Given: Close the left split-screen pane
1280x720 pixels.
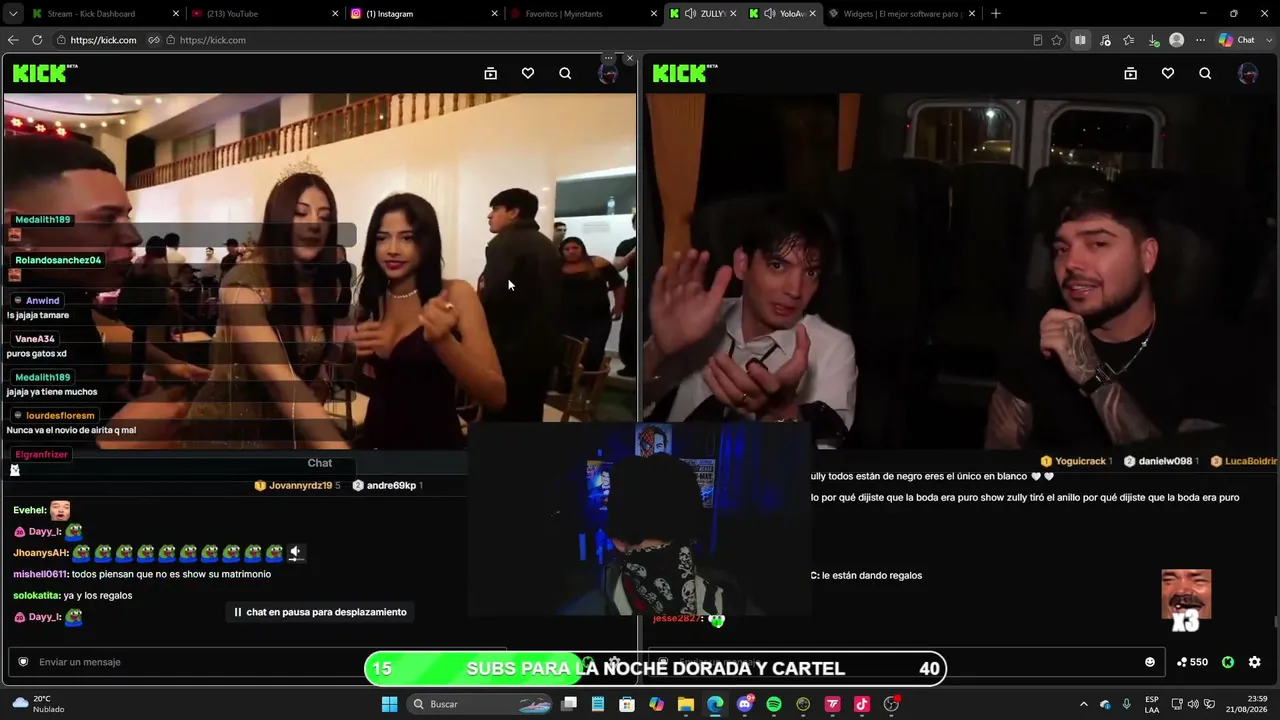Looking at the screenshot, I should tap(629, 58).
